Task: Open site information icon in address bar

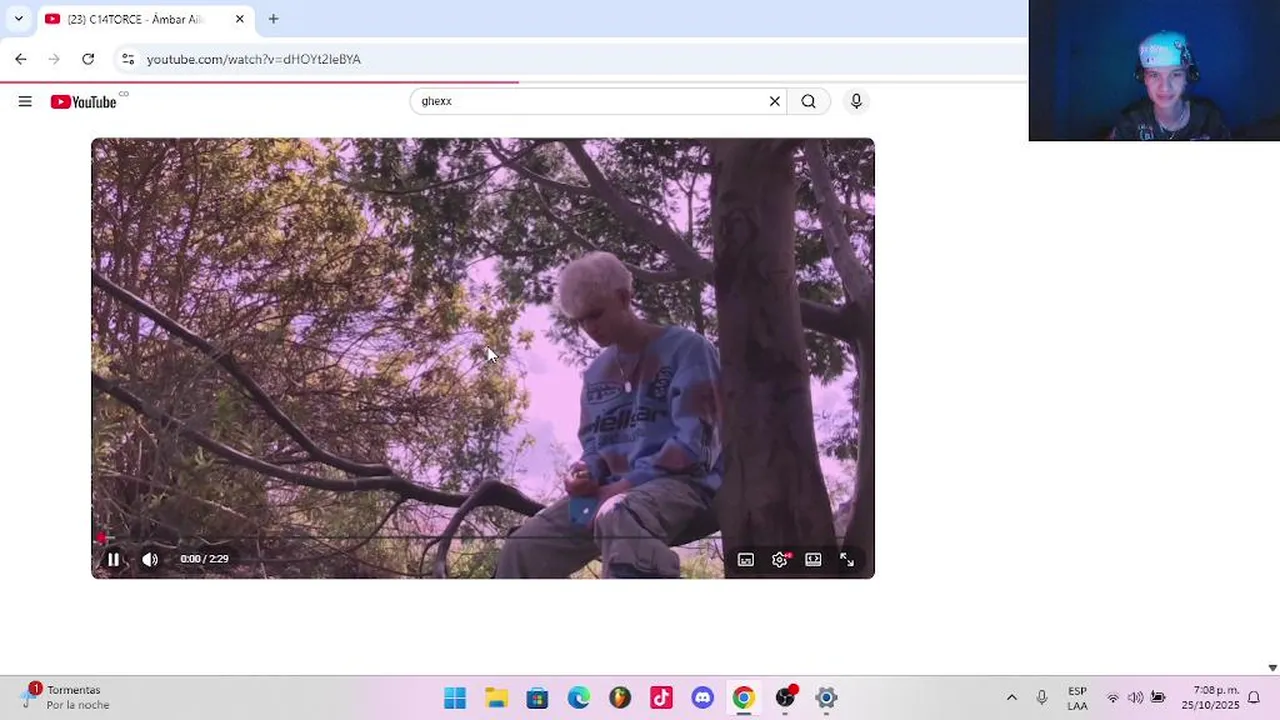Action: (x=128, y=59)
